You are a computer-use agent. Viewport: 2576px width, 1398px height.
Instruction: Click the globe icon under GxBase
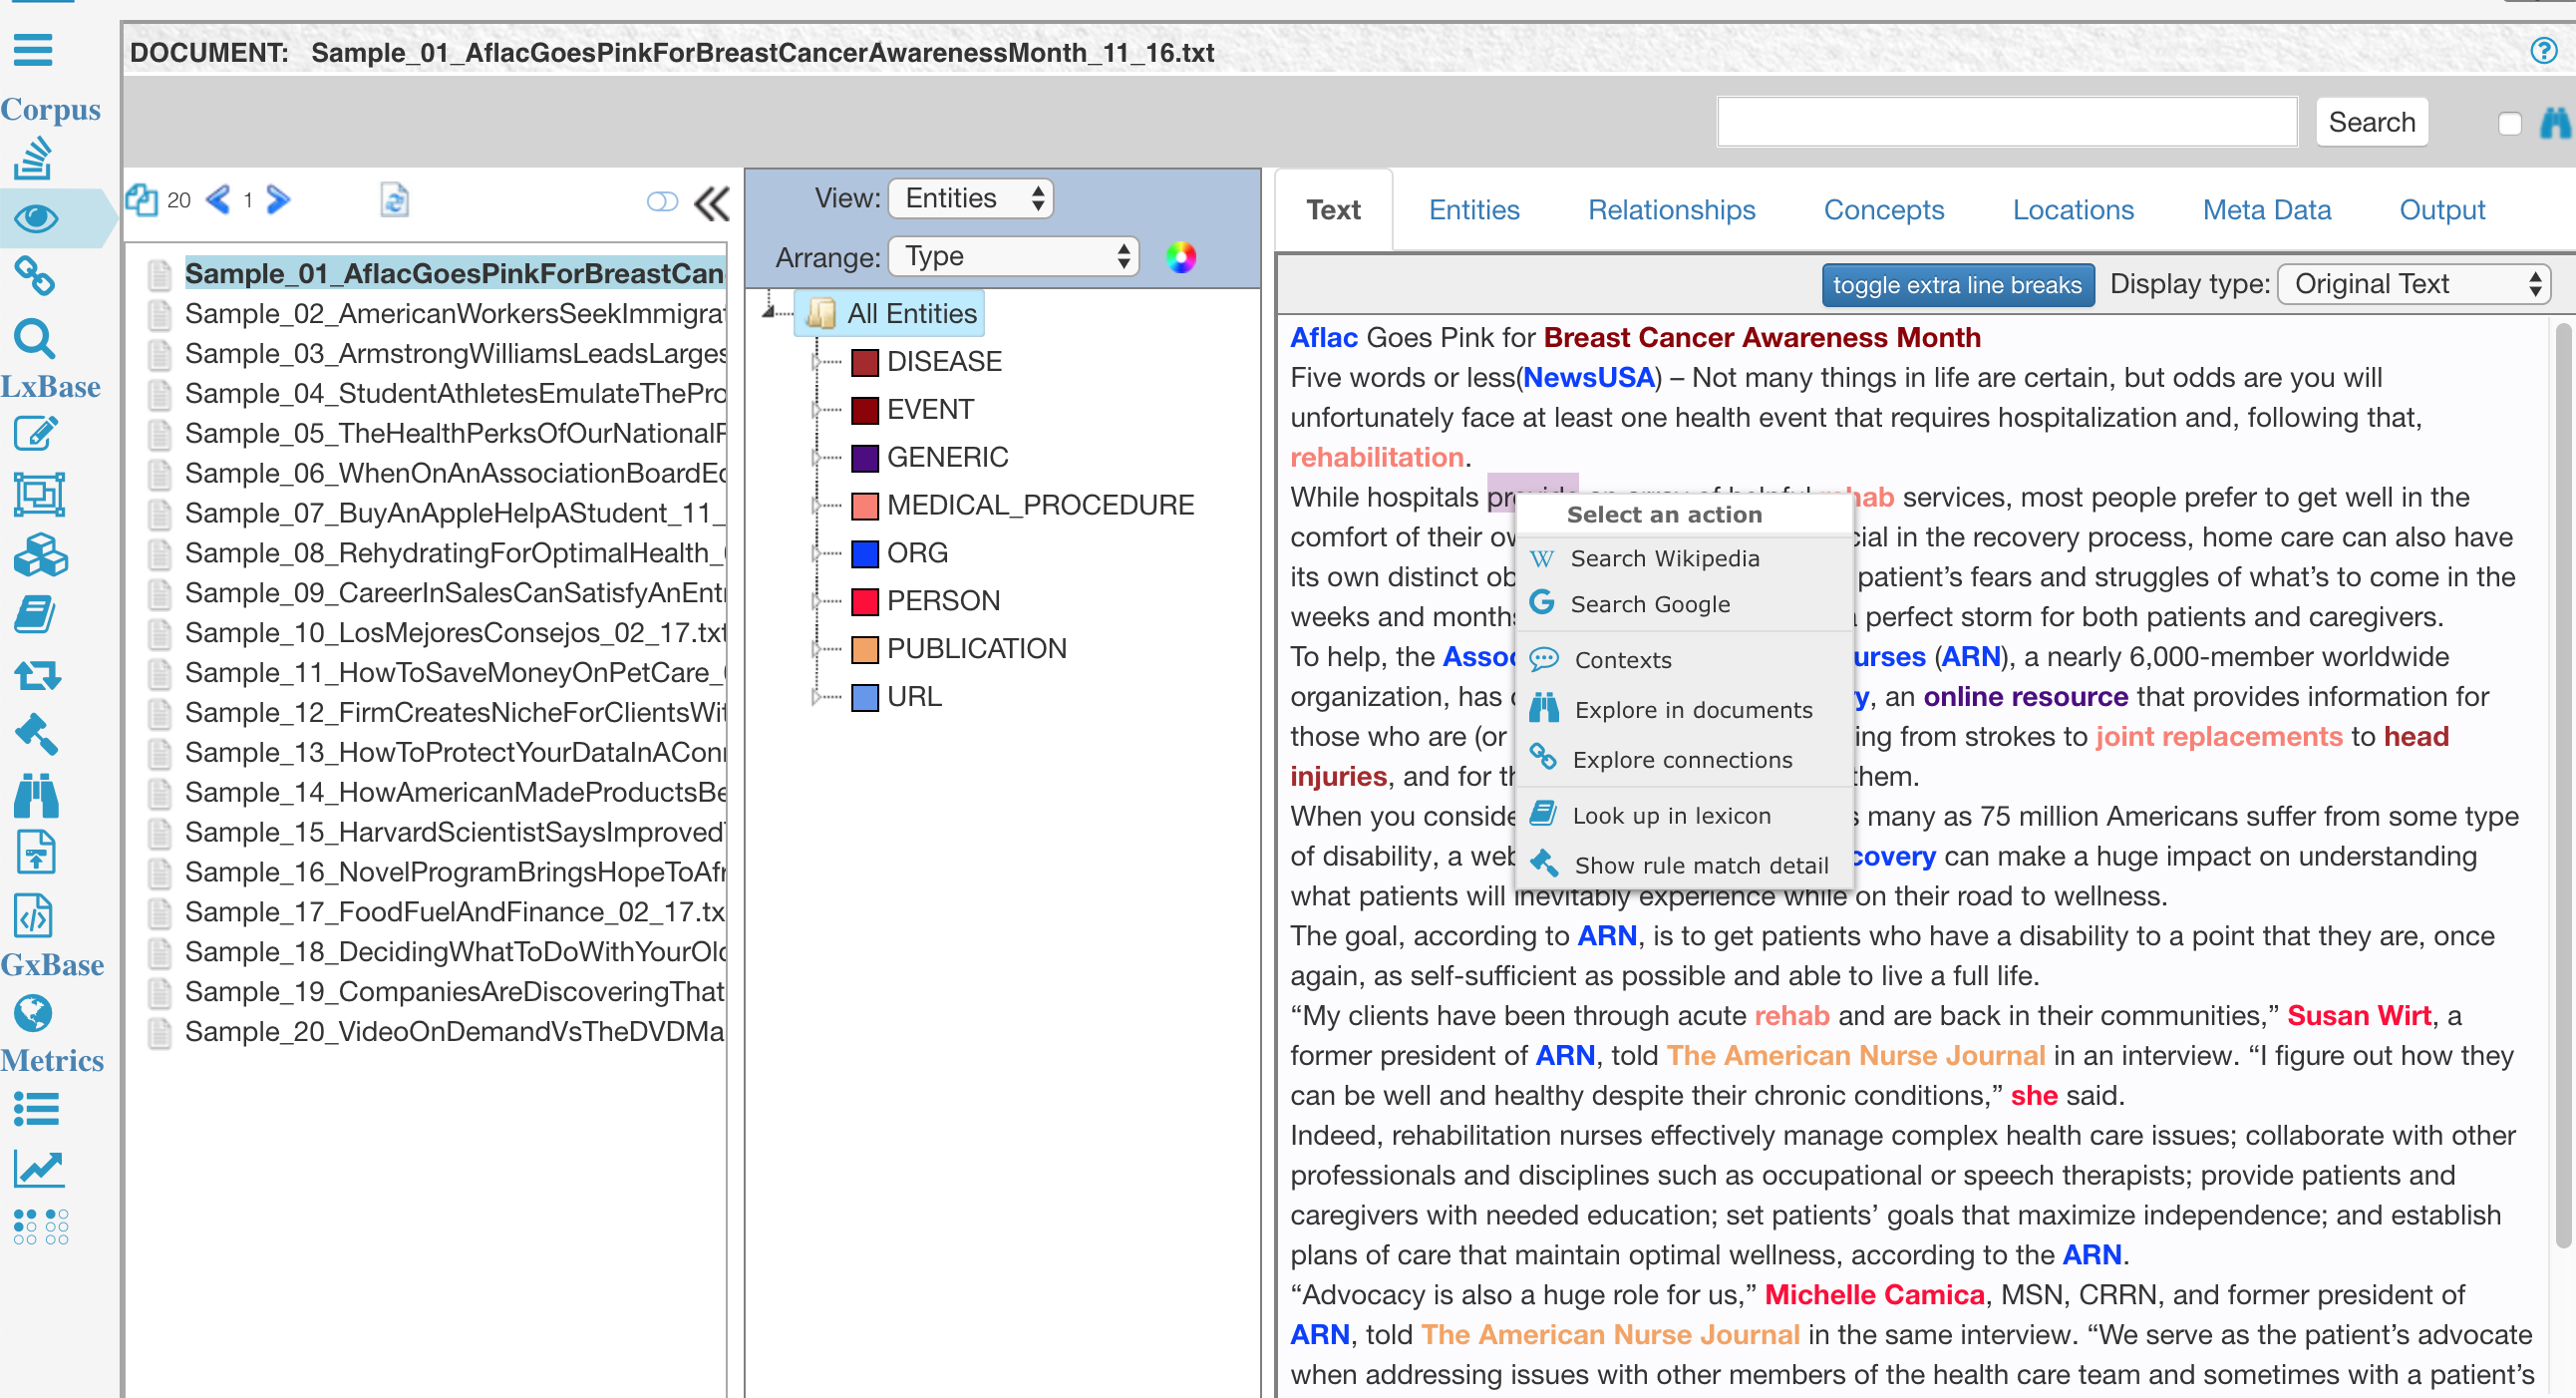click(x=33, y=1012)
